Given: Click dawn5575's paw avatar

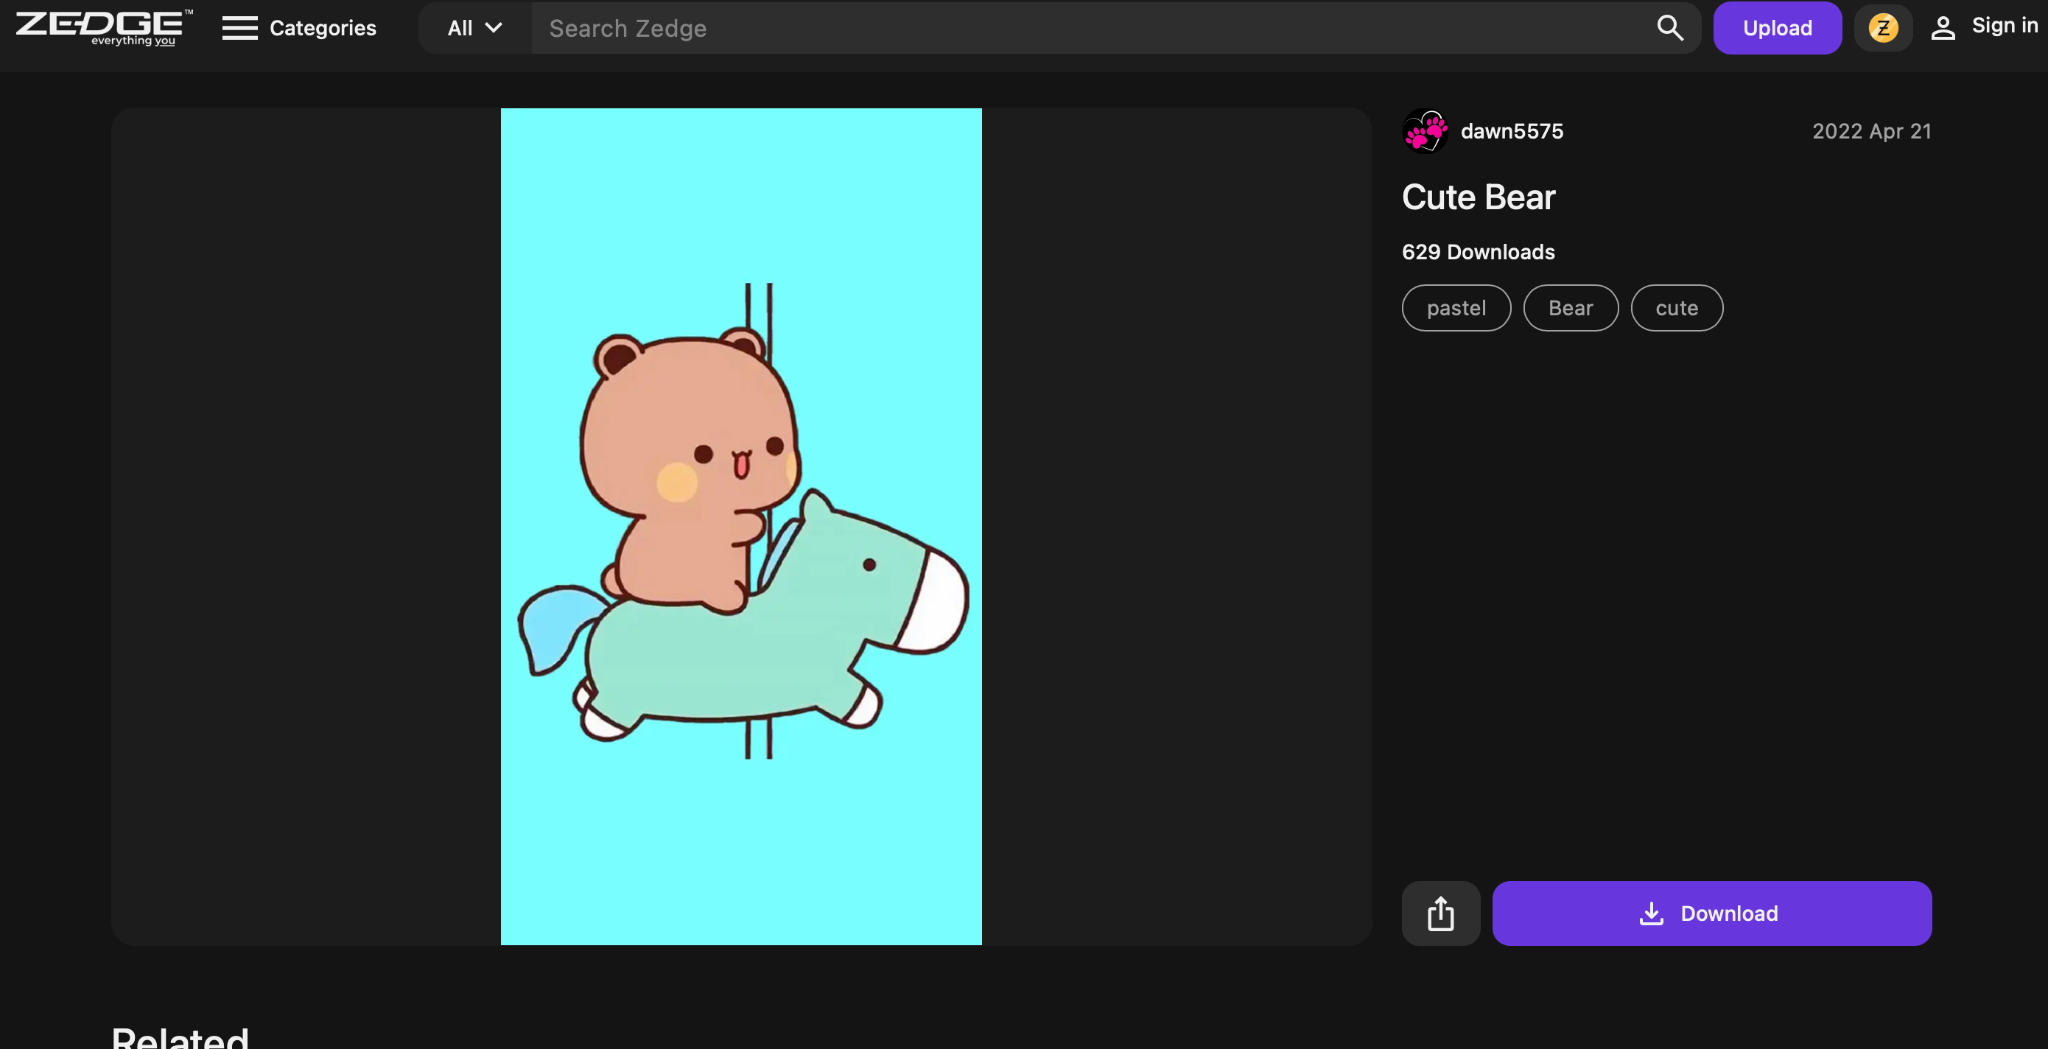Looking at the screenshot, I should point(1425,131).
